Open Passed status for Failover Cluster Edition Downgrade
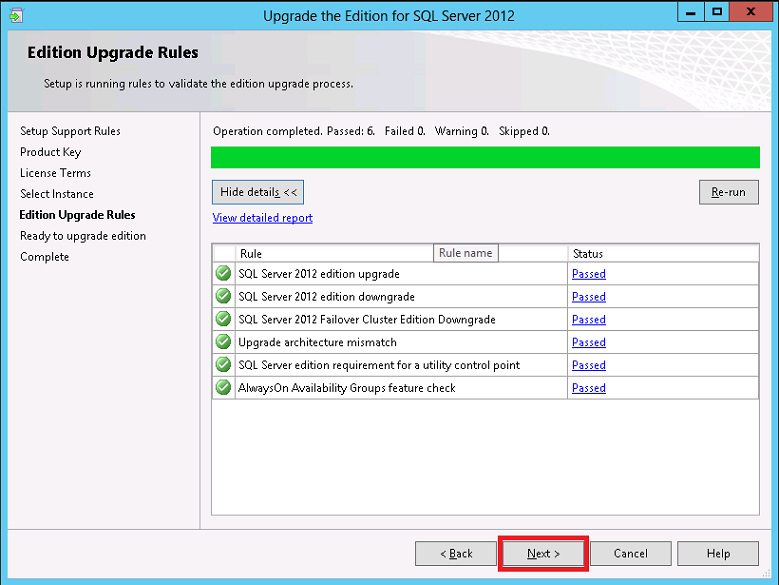The image size is (779, 585). (x=589, y=319)
